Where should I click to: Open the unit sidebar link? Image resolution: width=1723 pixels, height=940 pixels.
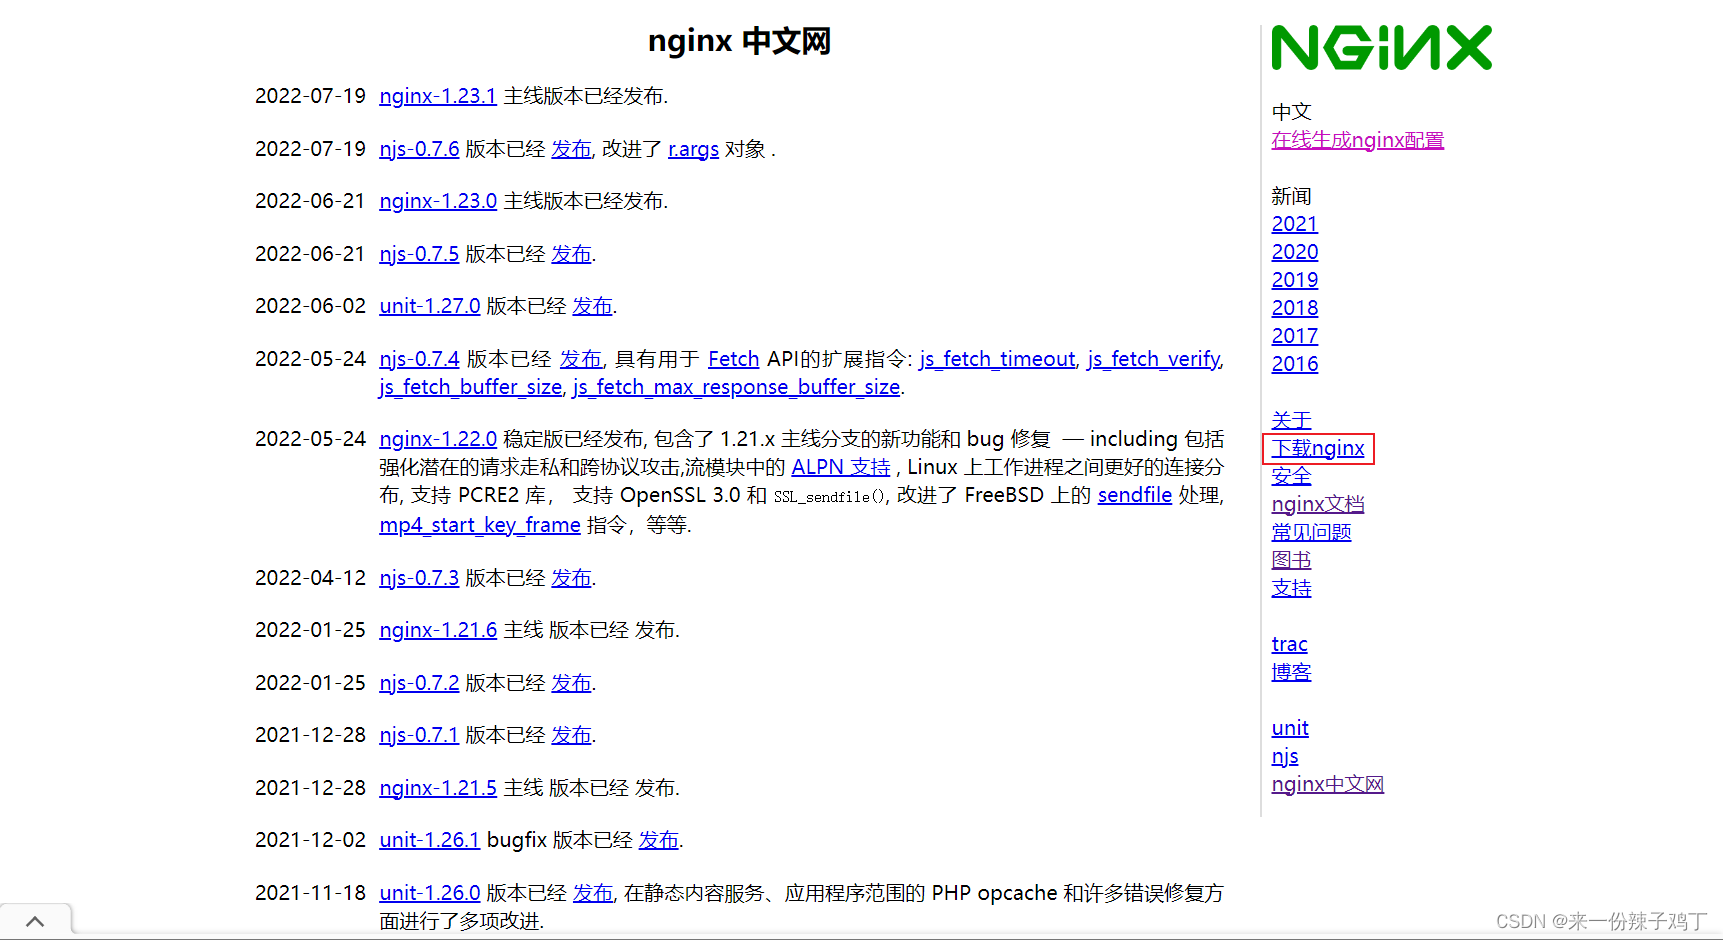pos(1290,728)
